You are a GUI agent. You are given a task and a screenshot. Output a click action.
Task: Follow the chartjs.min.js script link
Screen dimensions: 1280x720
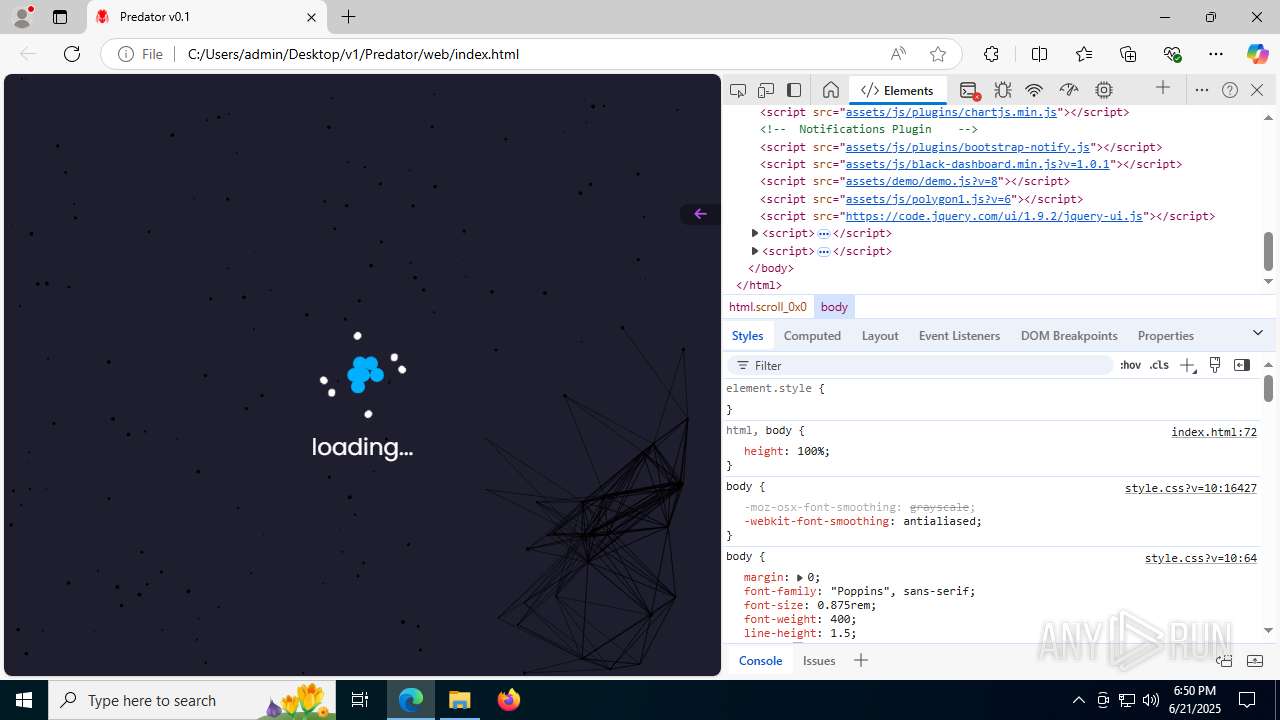[x=951, y=112]
